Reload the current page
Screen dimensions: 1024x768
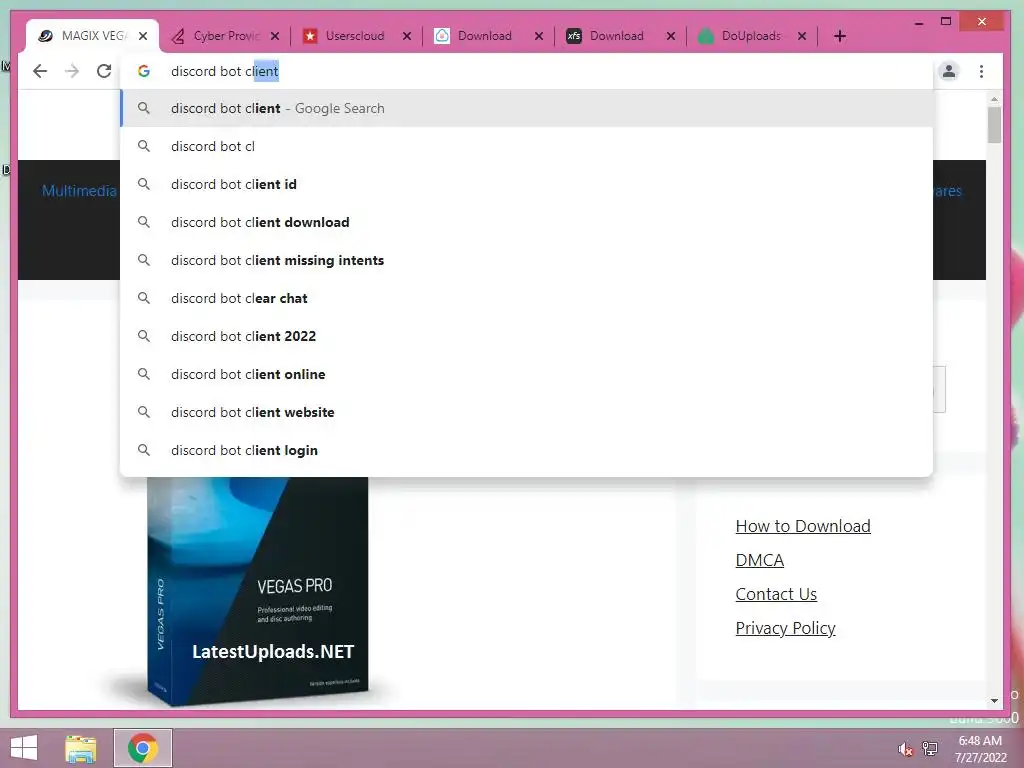click(x=104, y=71)
